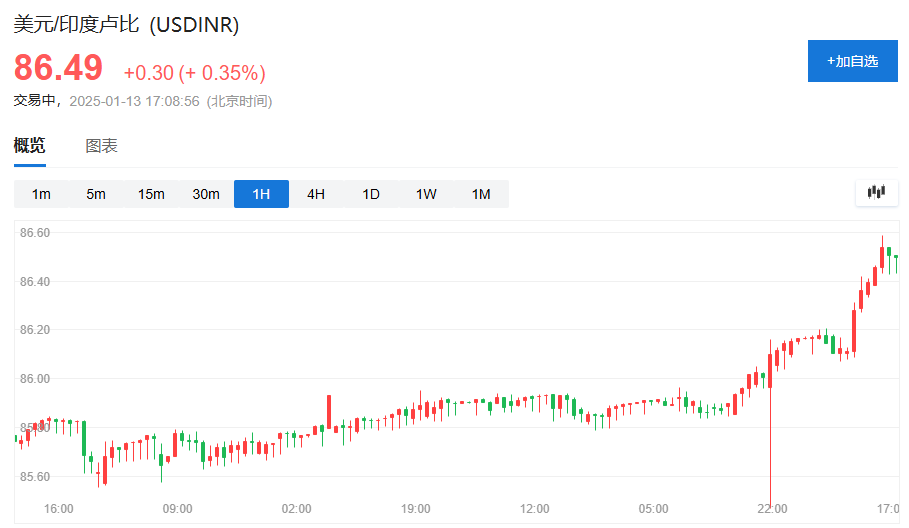The image size is (909, 528).
Task: Click the 交易中 trading status text
Action: click(x=35, y=100)
